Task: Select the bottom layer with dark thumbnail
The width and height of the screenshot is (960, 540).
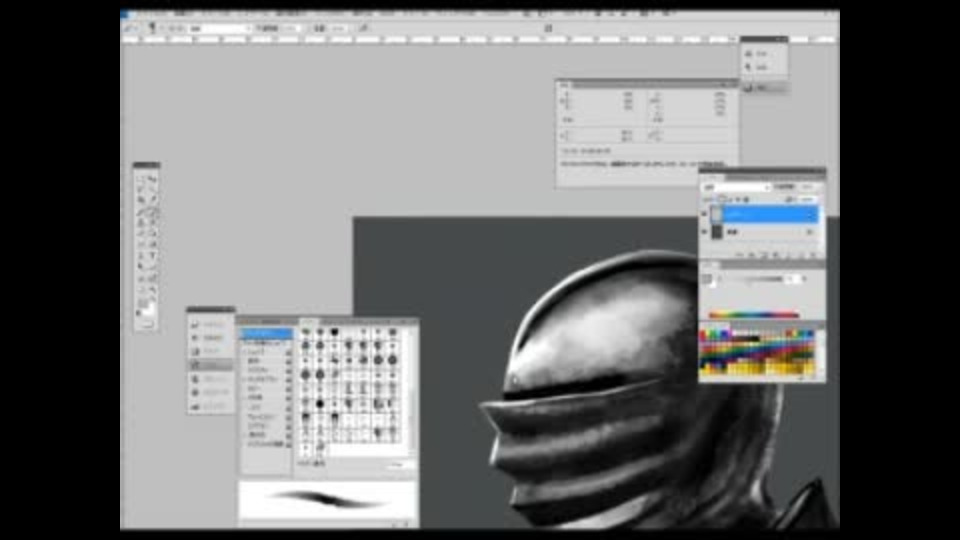Action: point(764,232)
